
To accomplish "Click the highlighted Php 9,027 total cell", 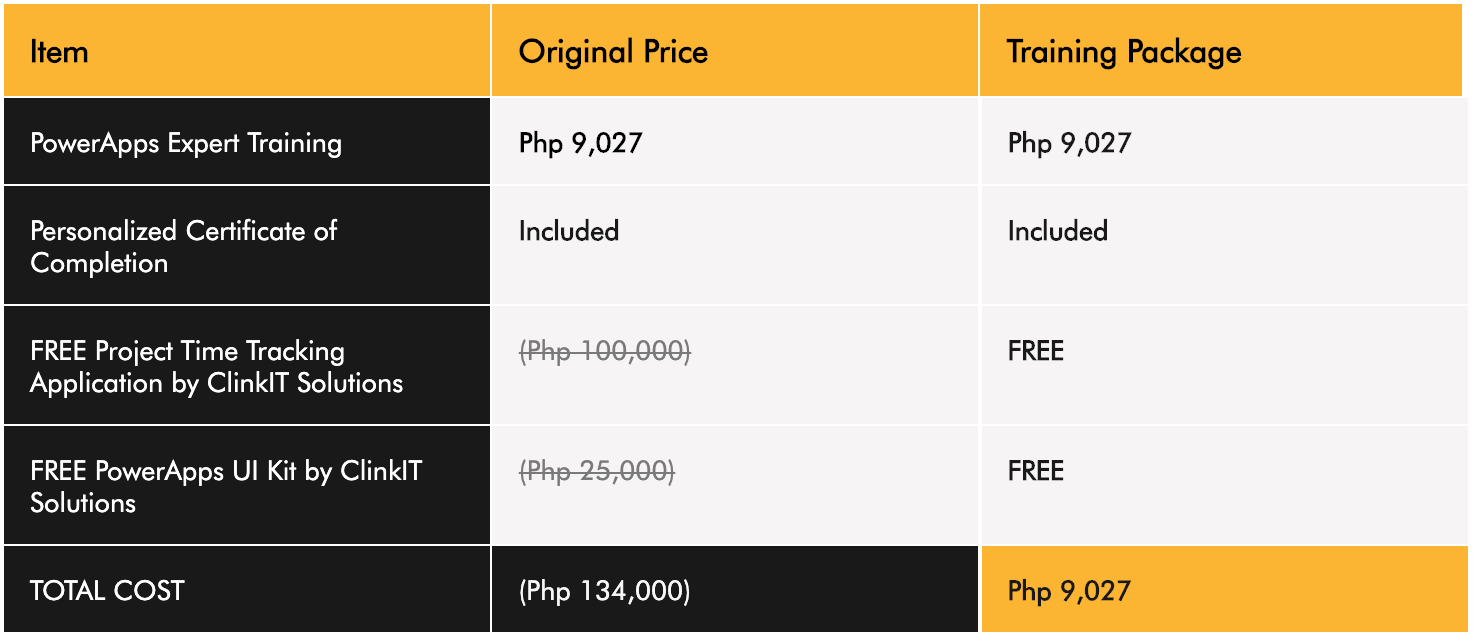I will pyautogui.click(x=1222, y=589).
